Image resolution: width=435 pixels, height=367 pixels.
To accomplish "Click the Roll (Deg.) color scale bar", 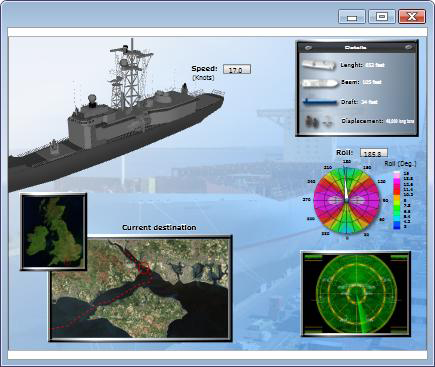I will click(397, 200).
